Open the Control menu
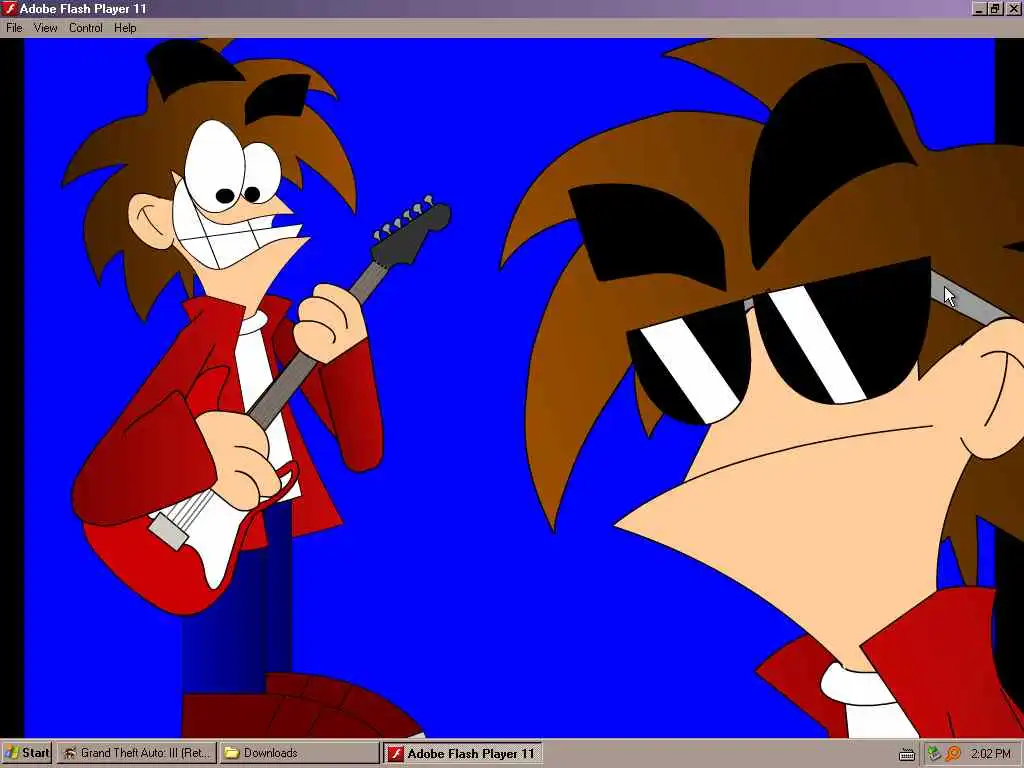The image size is (1024, 768). coord(86,28)
